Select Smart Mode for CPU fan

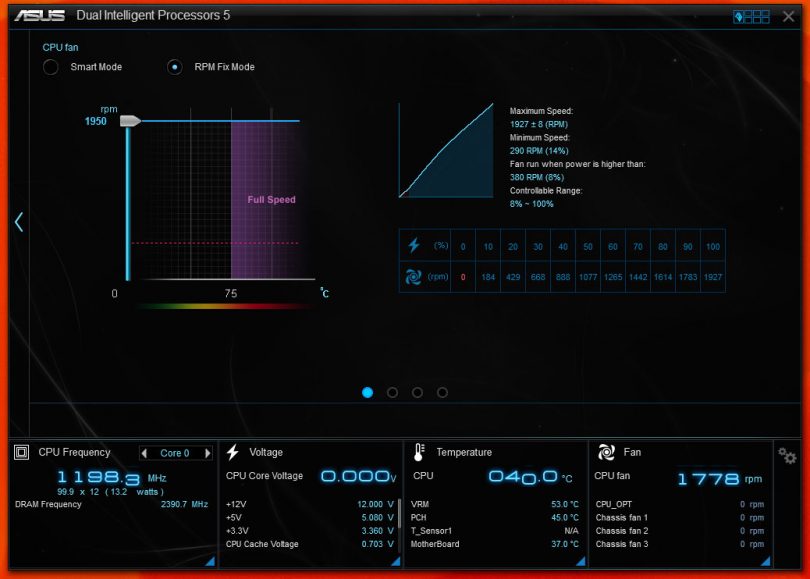(51, 67)
